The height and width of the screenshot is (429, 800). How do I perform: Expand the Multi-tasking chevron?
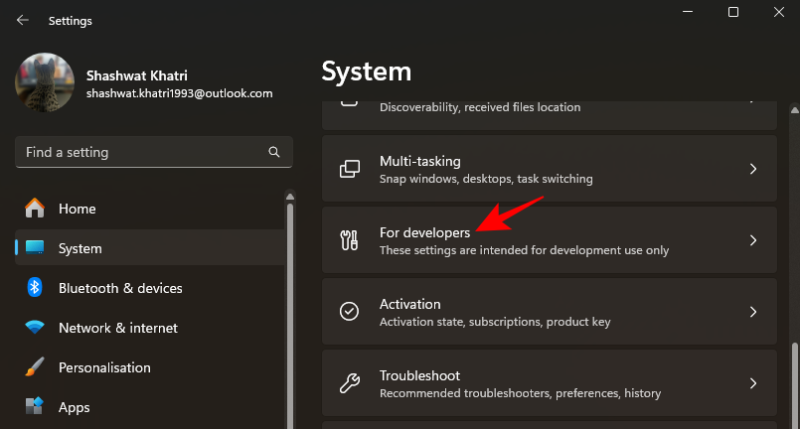pos(753,169)
